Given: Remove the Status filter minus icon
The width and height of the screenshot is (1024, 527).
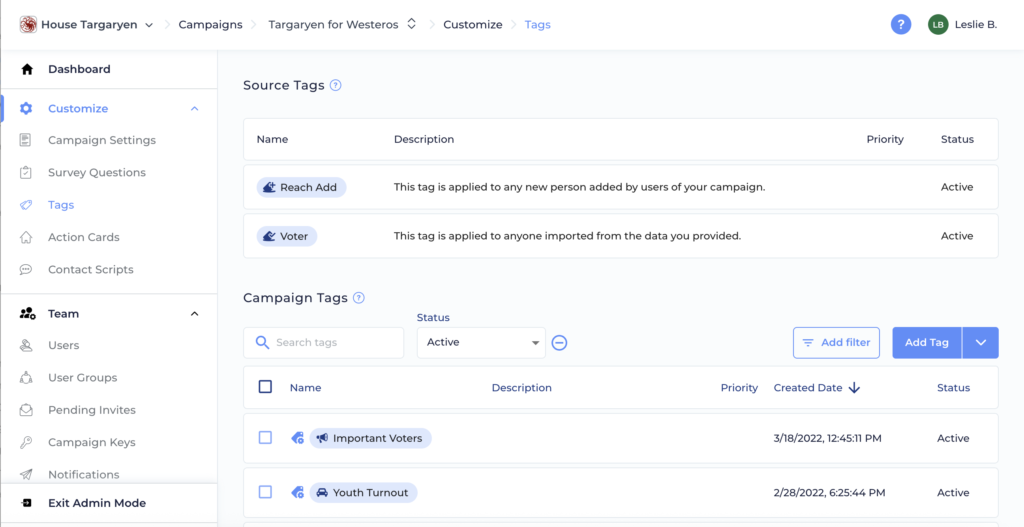Looking at the screenshot, I should 559,343.
